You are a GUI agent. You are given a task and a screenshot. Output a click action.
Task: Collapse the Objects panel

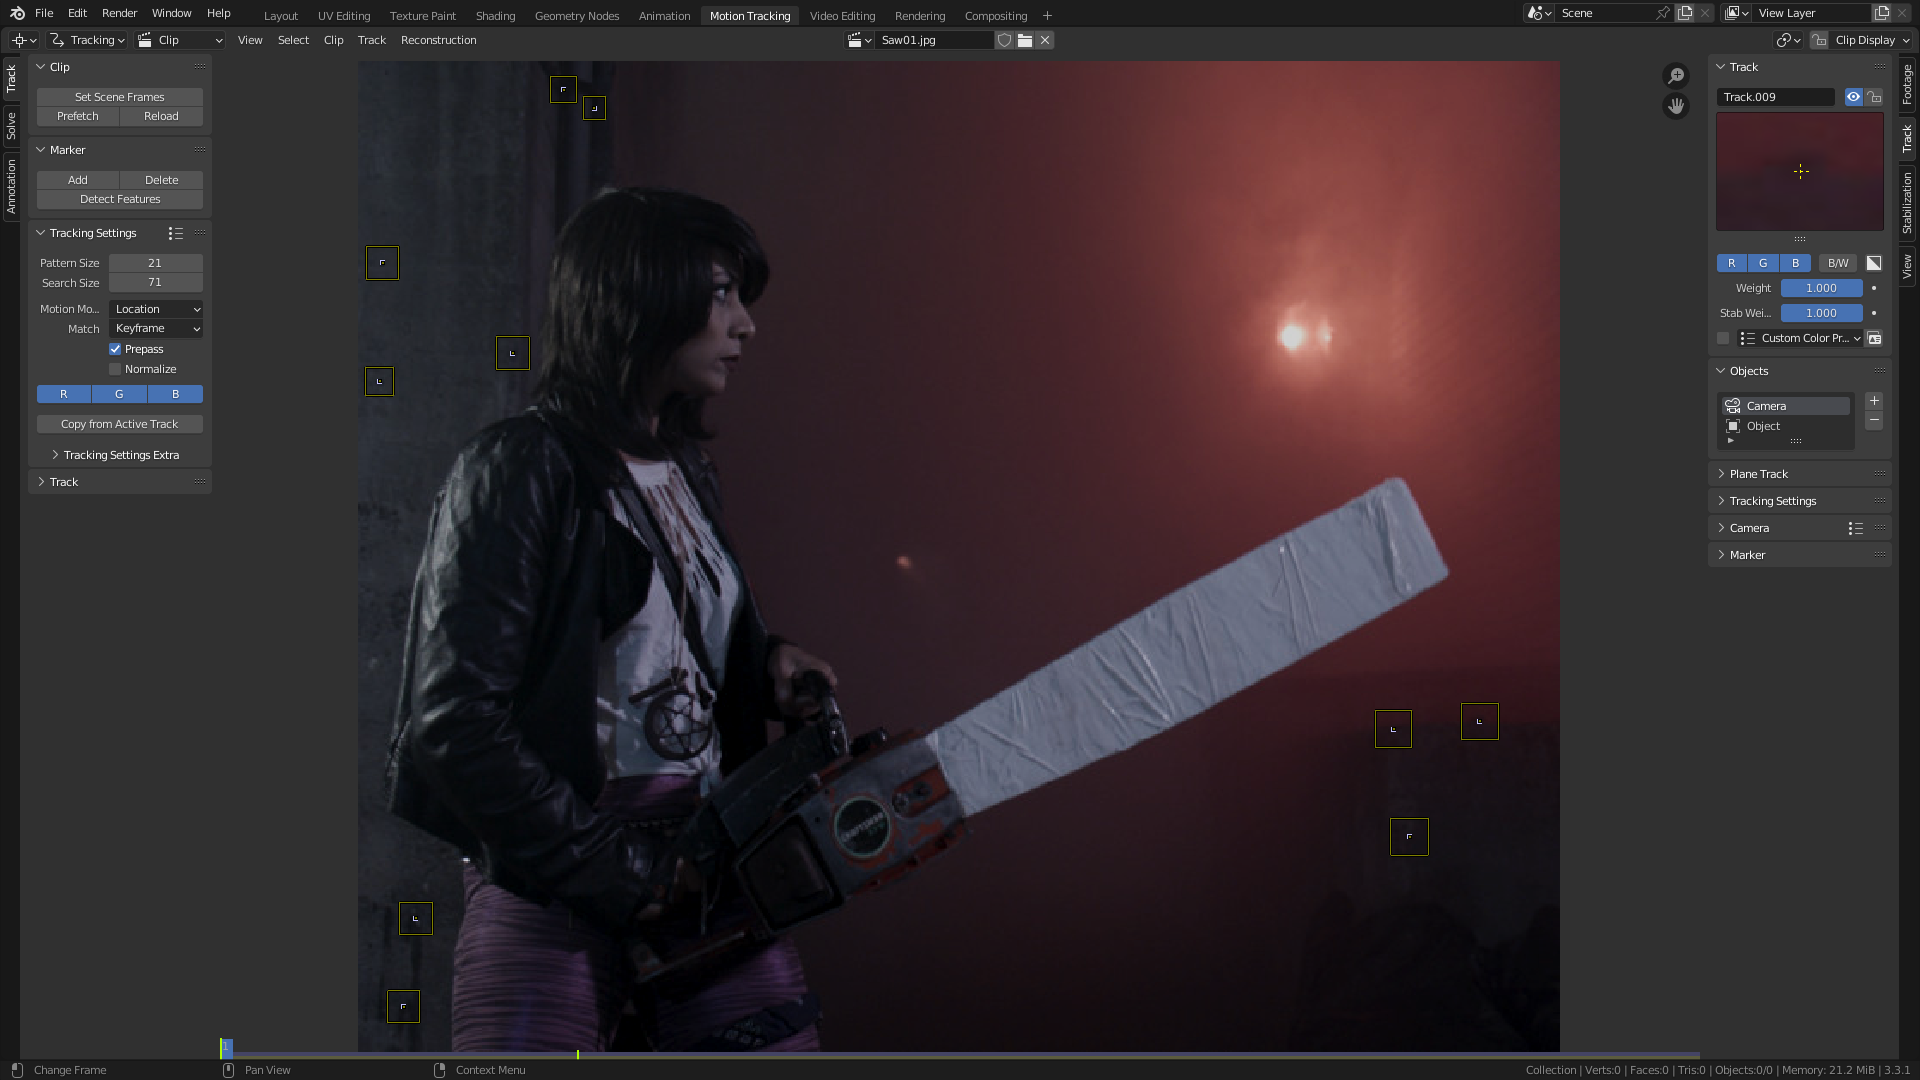pos(1749,371)
